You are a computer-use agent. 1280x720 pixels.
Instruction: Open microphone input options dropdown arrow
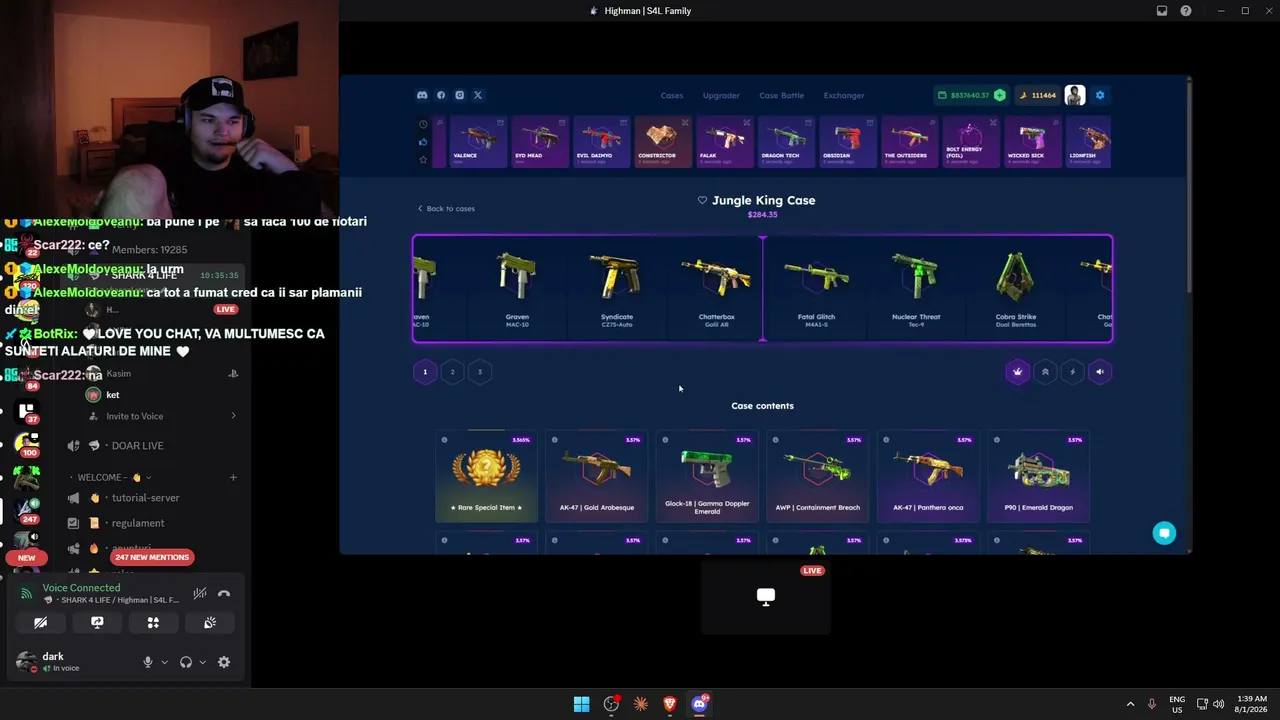(x=164, y=662)
